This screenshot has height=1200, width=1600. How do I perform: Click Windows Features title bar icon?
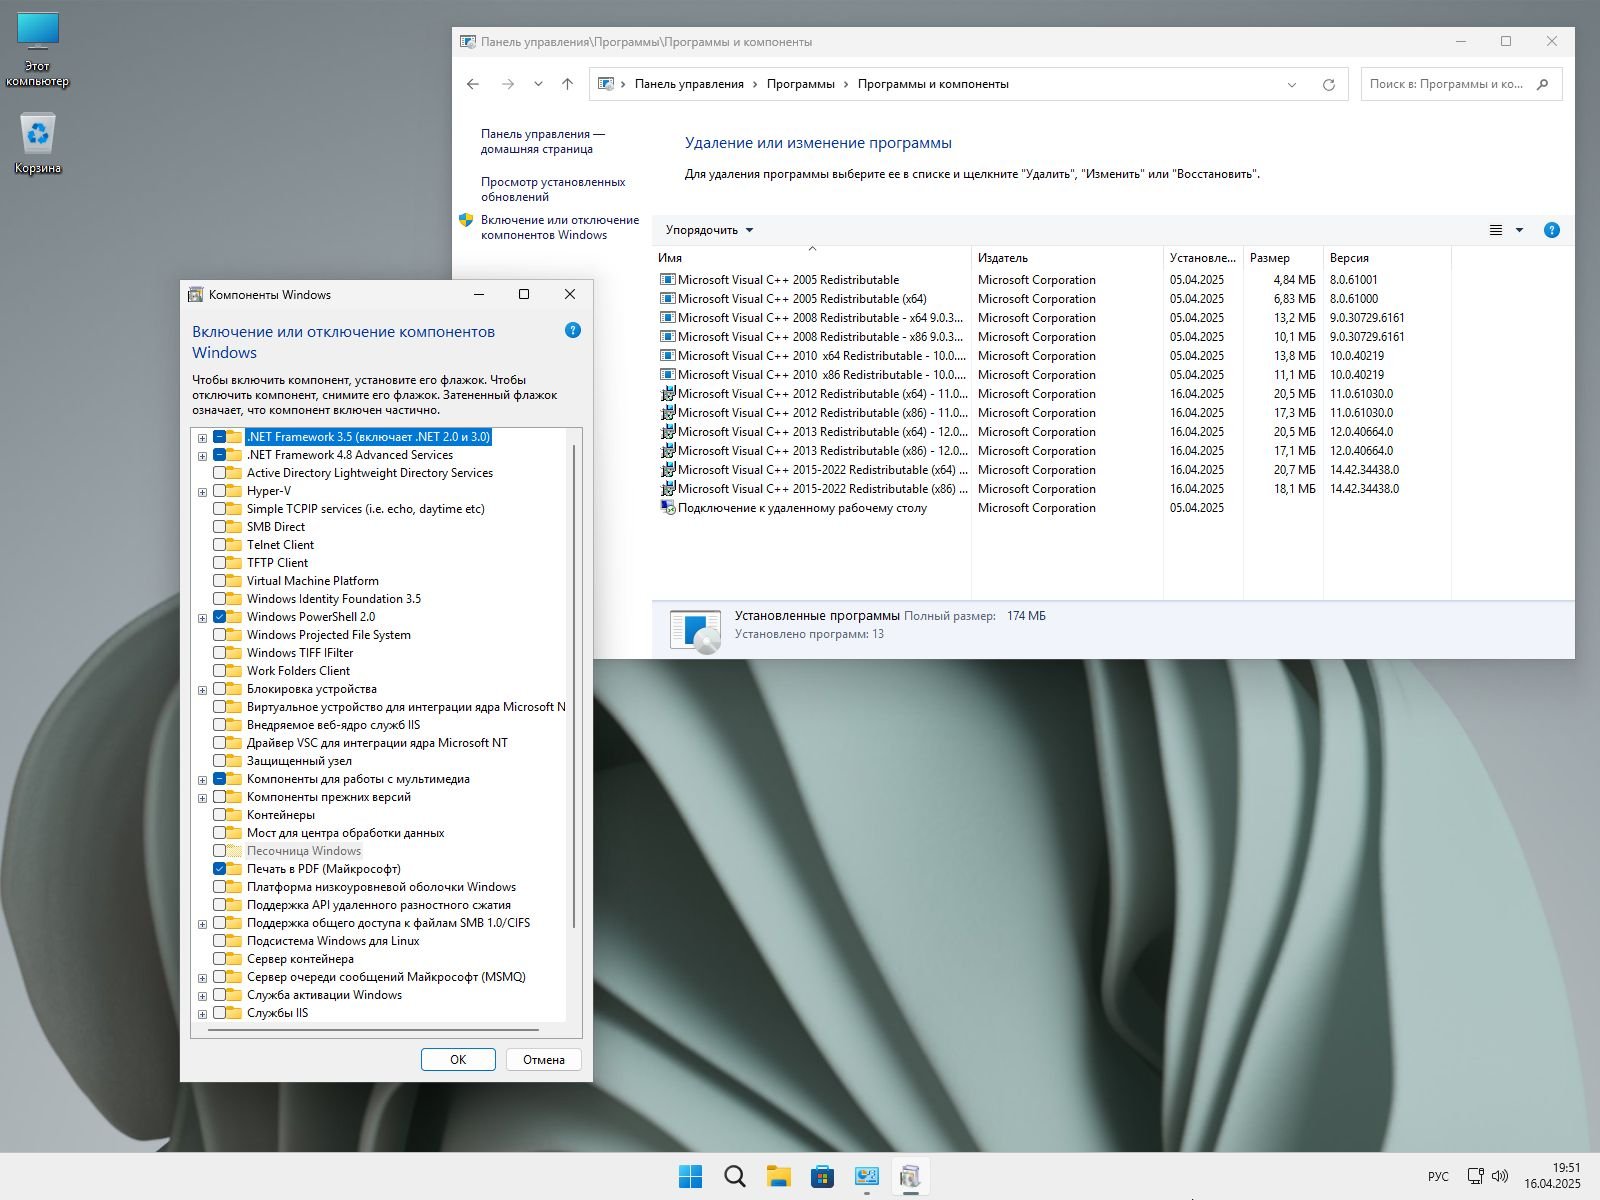196,294
